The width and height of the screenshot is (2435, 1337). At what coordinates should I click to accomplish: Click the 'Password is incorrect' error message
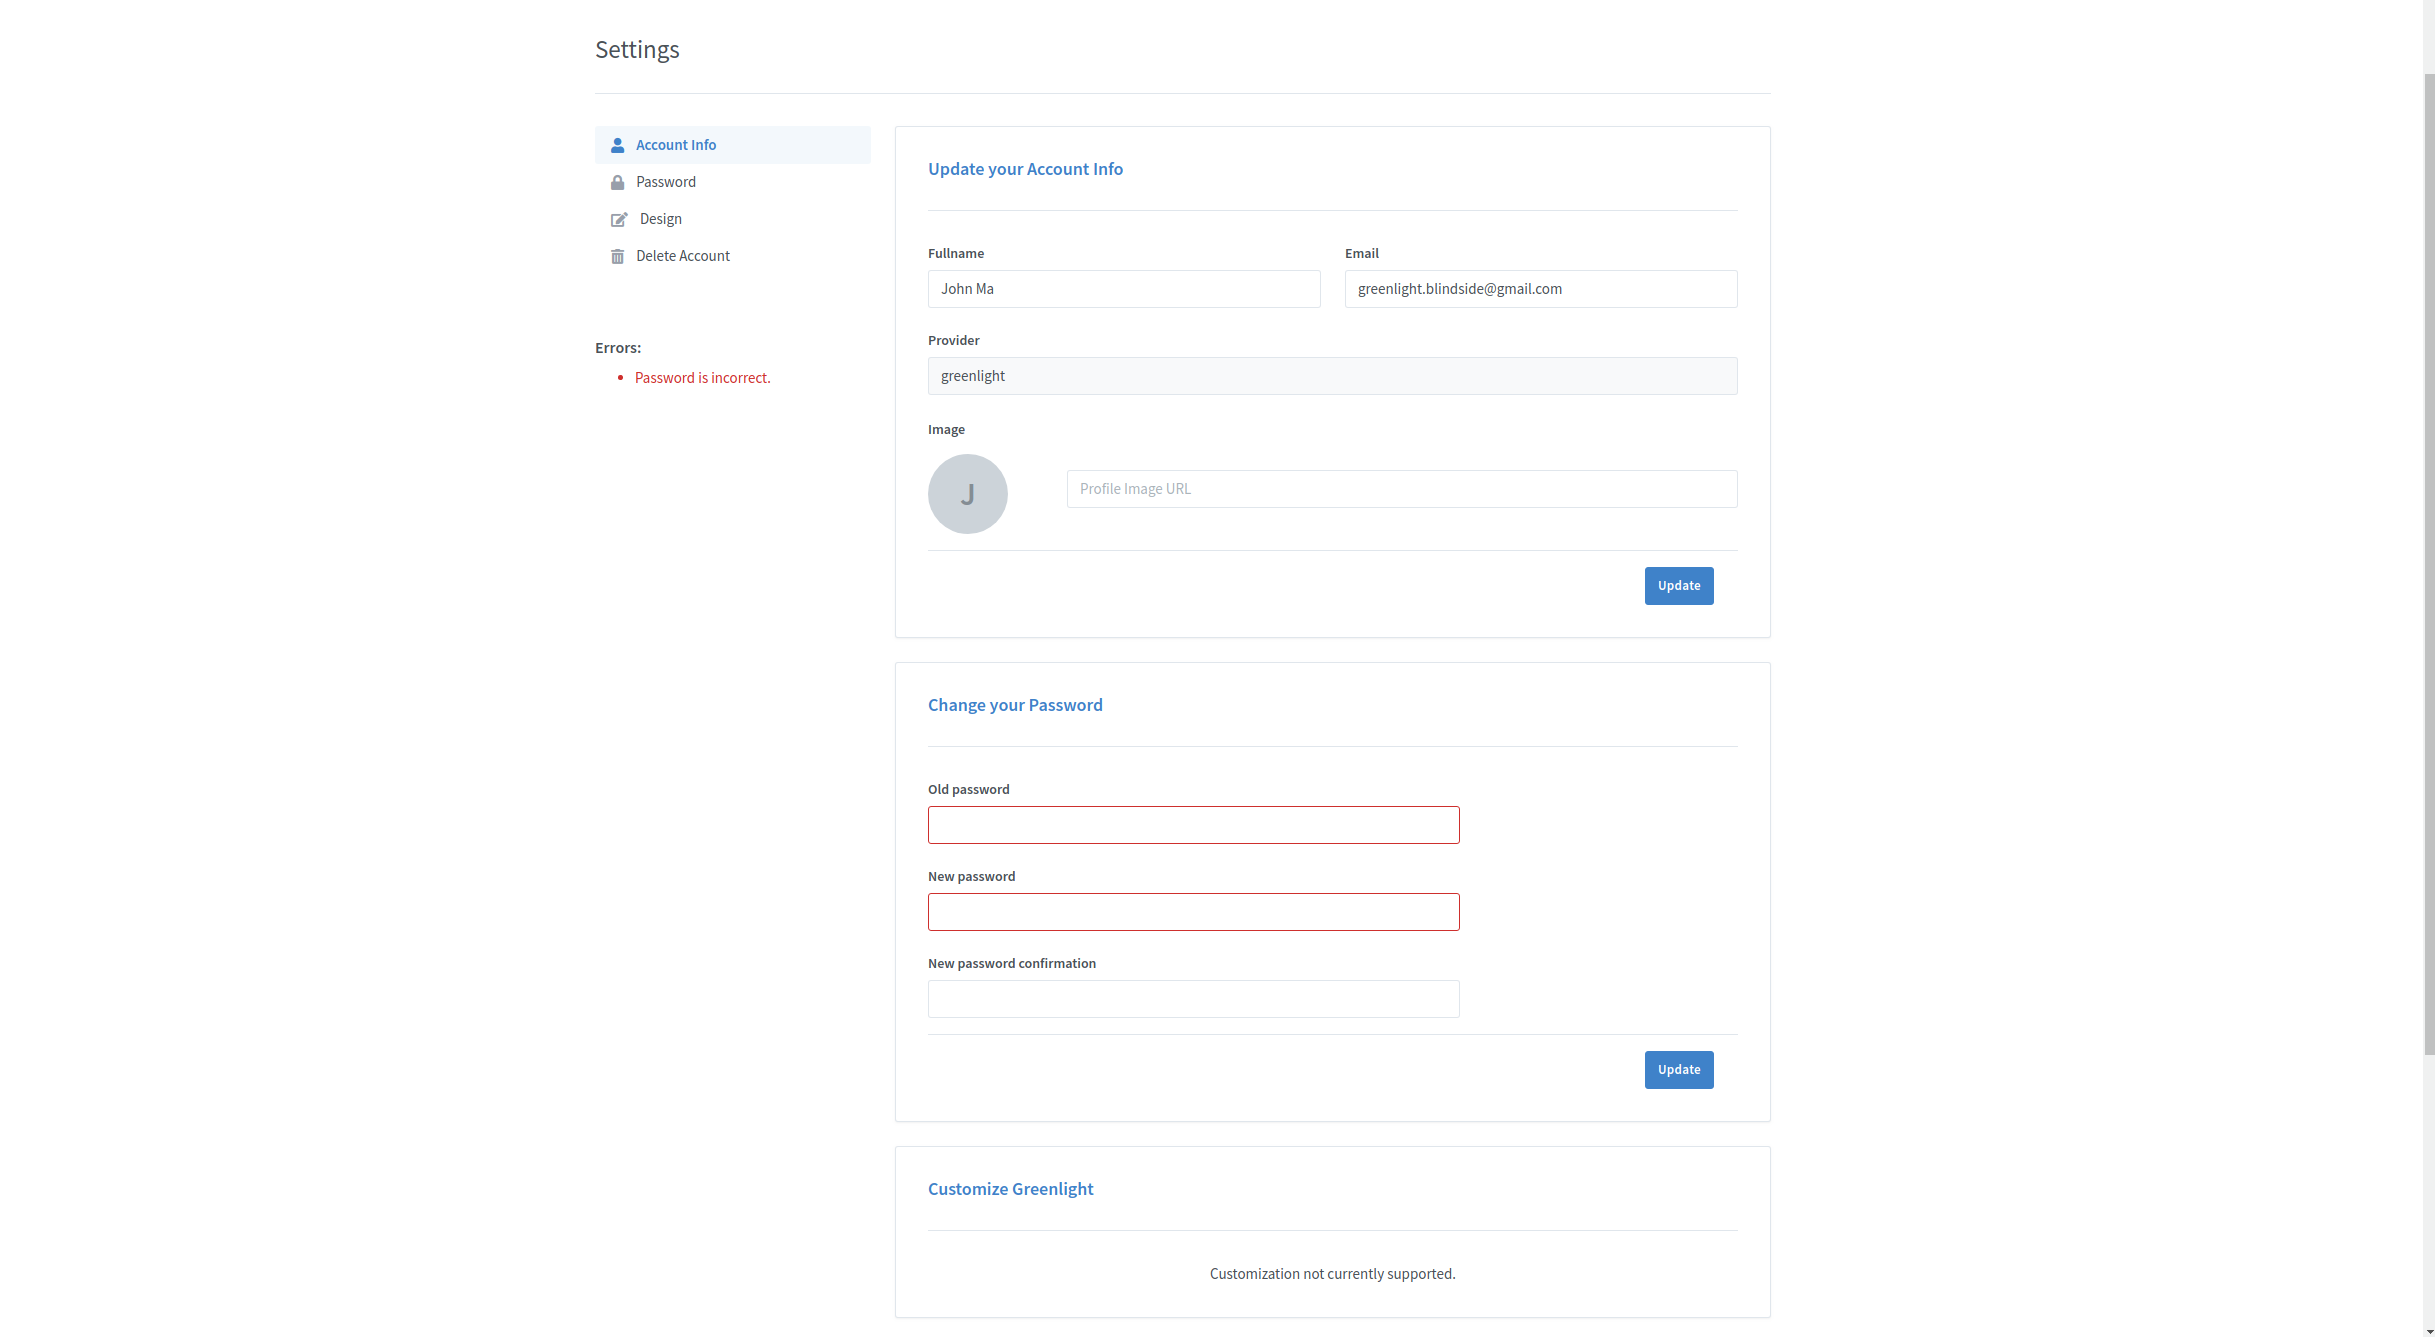(x=702, y=378)
